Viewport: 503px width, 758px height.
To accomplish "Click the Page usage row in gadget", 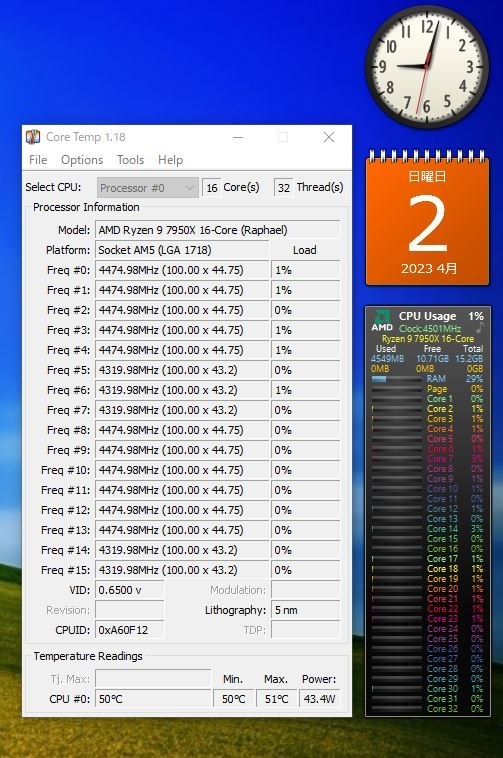I will click(427, 389).
